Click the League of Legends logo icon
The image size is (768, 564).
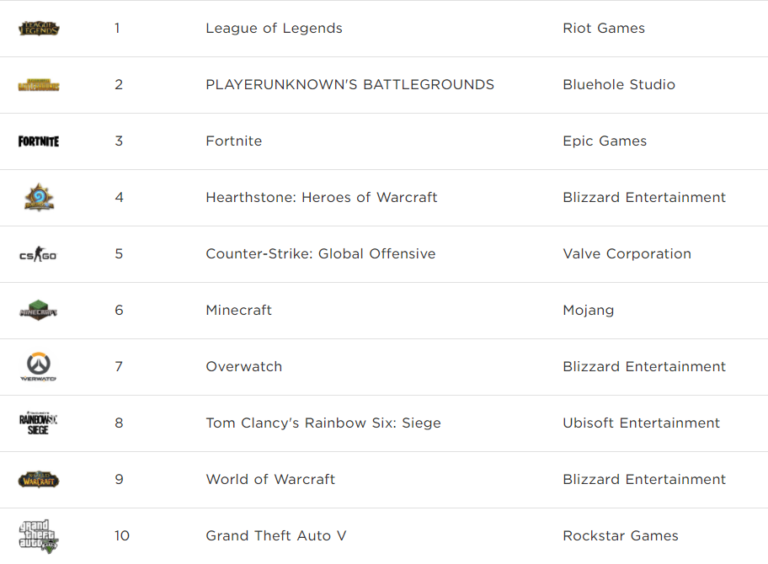(x=39, y=28)
